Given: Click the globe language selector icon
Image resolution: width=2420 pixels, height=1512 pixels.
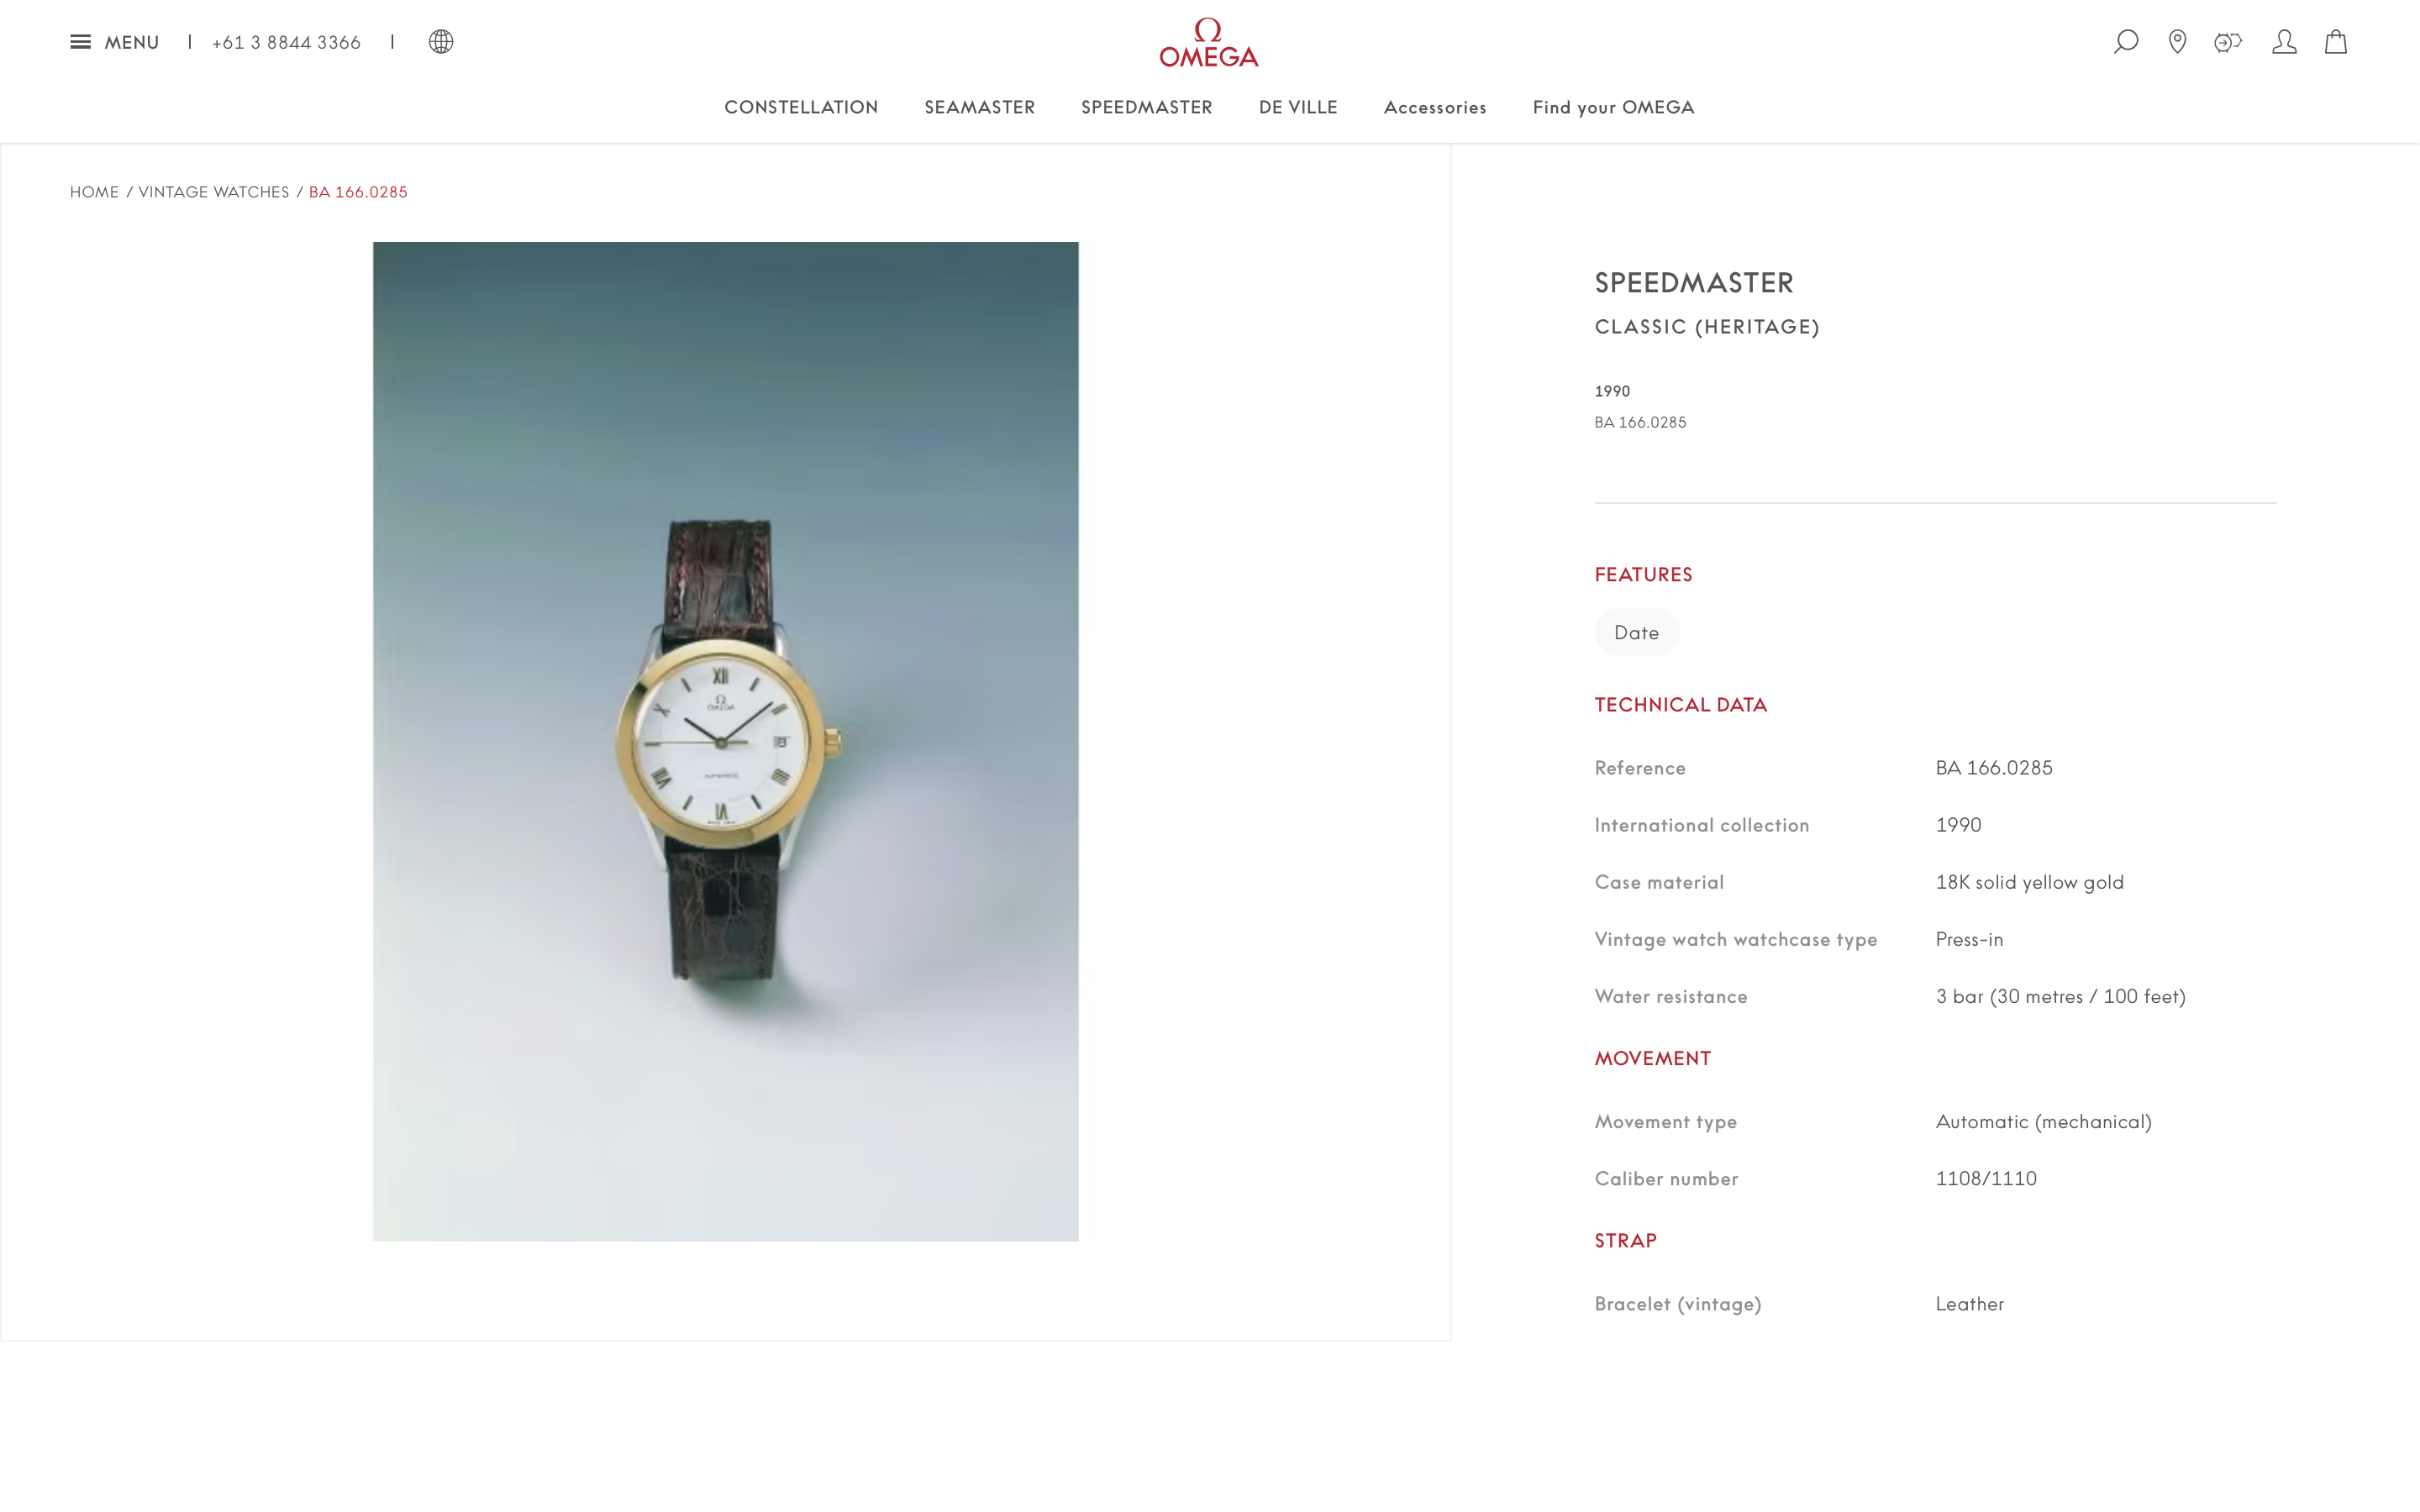Looking at the screenshot, I should 441,42.
